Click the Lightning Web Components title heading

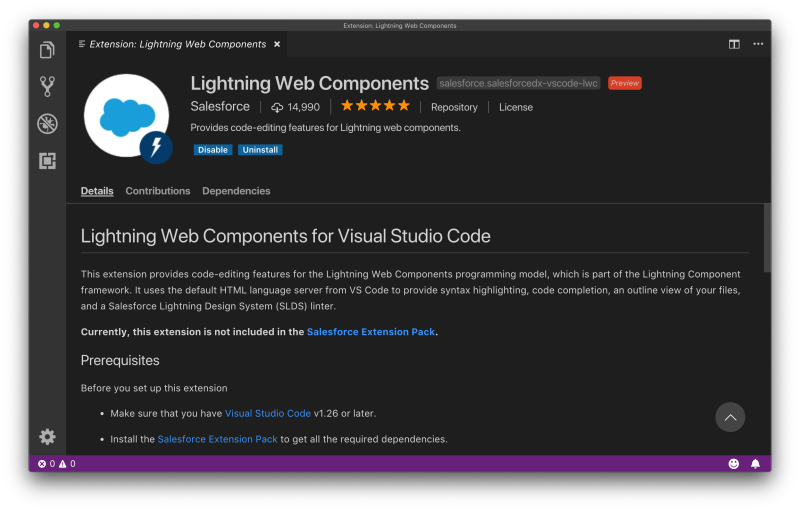310,83
